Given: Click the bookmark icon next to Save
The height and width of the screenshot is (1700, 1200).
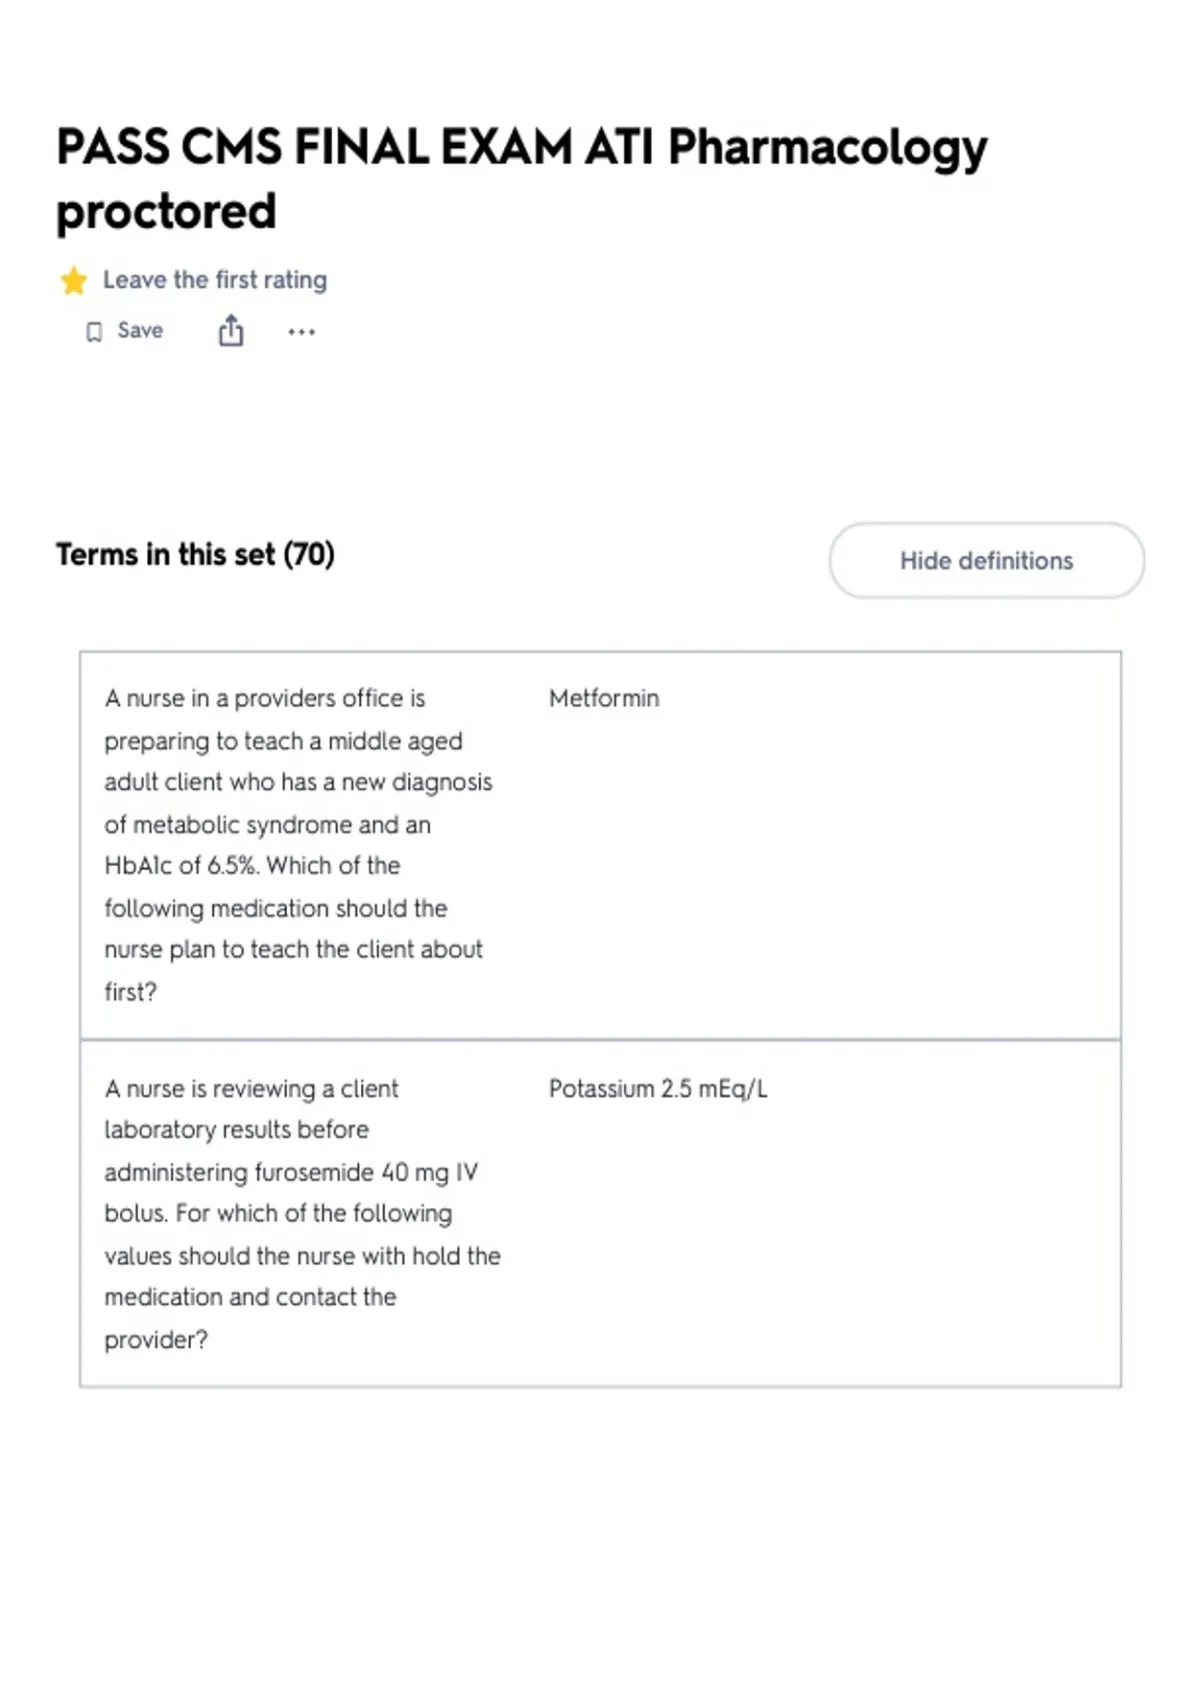Looking at the screenshot, I should 94,332.
